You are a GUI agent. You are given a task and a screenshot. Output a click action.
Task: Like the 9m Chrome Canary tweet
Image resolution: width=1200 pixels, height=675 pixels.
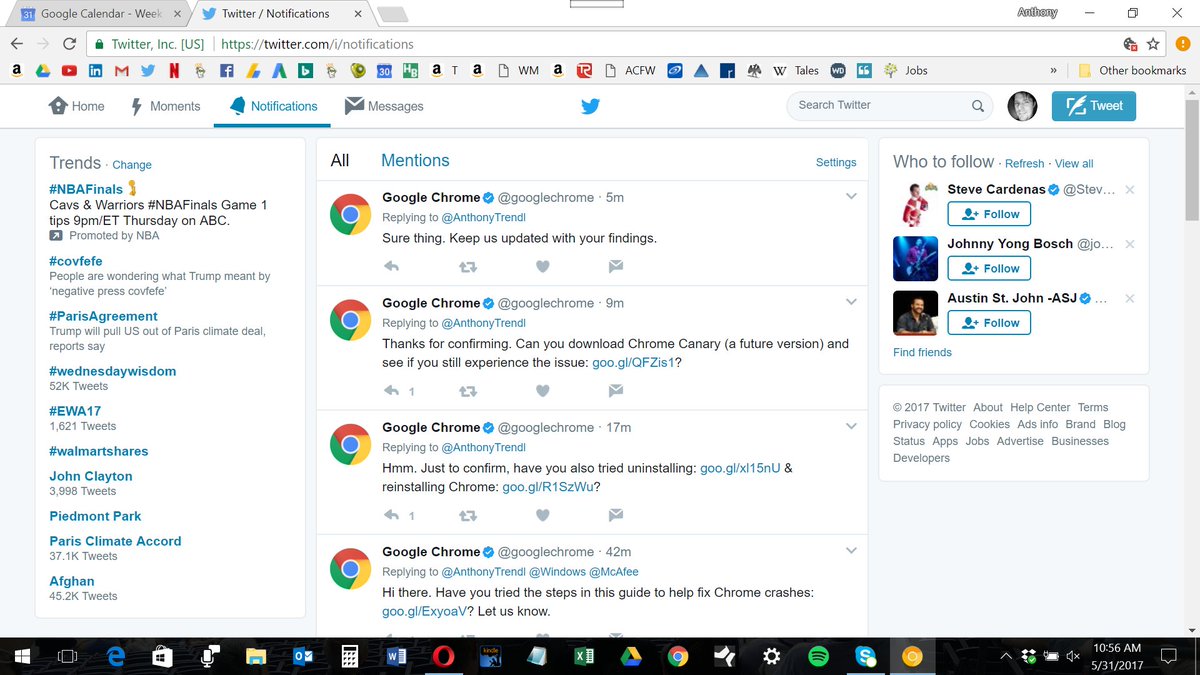tap(542, 391)
